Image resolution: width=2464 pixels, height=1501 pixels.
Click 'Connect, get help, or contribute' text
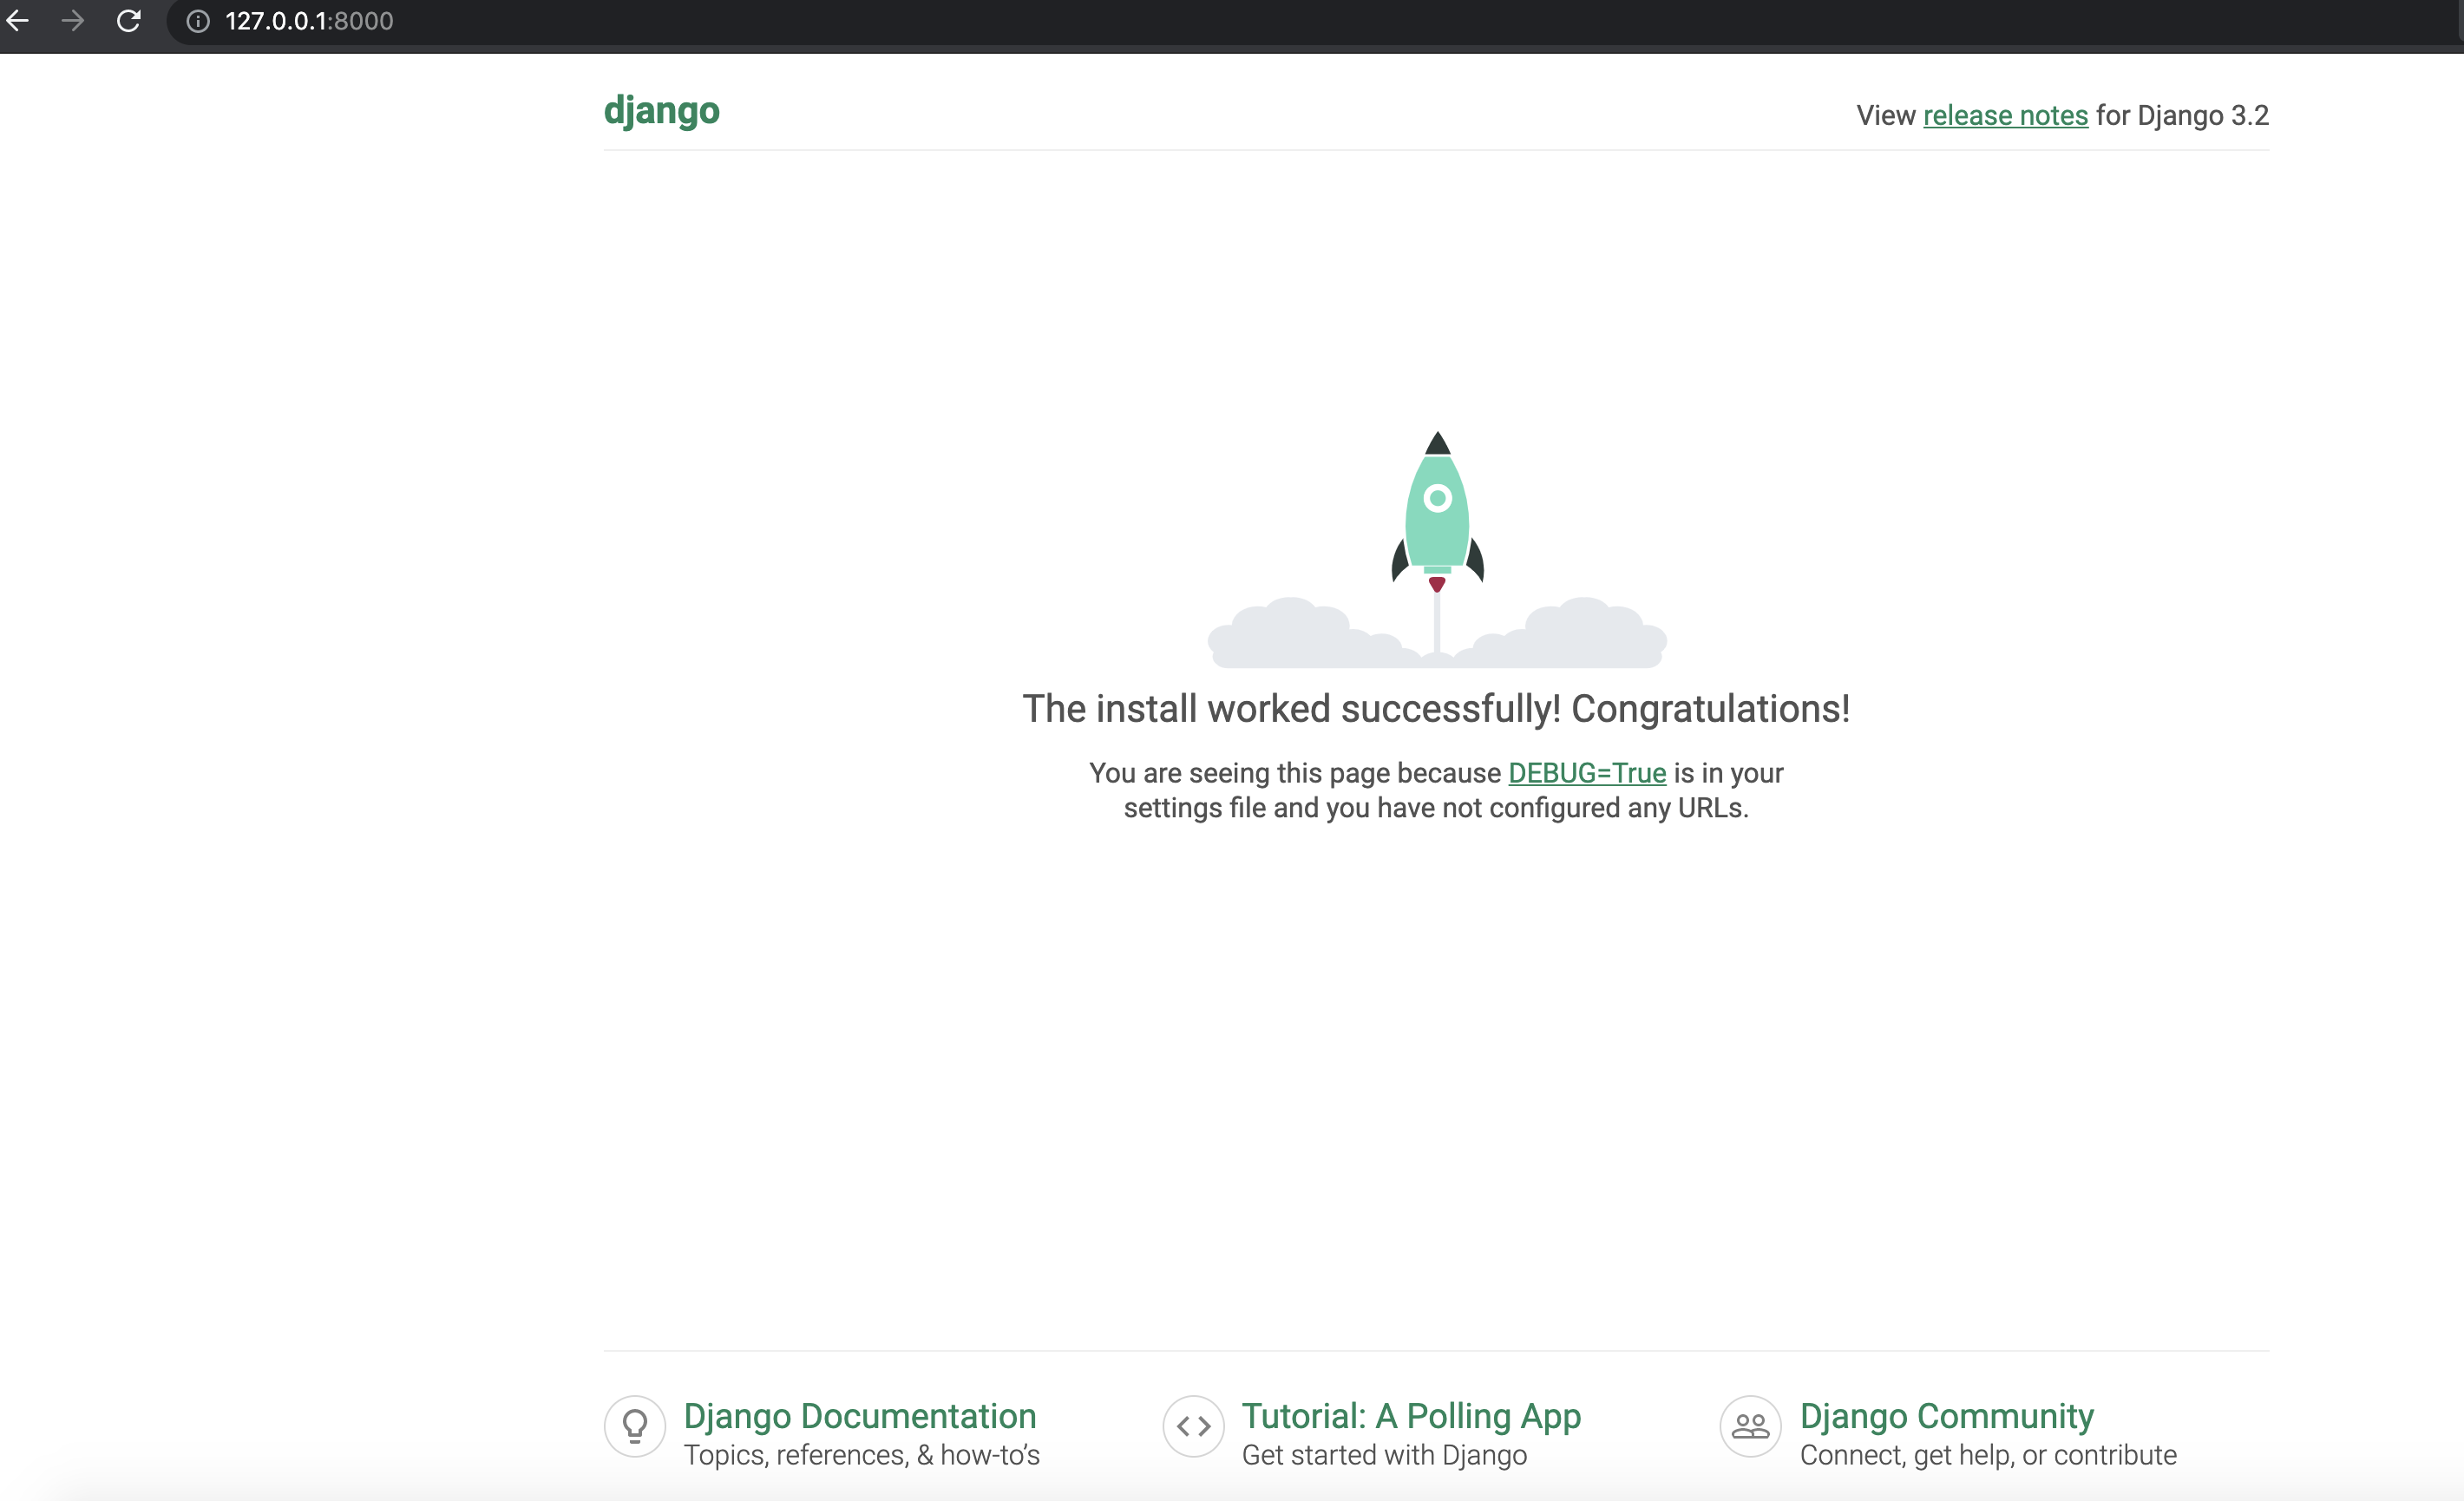tap(1988, 1455)
